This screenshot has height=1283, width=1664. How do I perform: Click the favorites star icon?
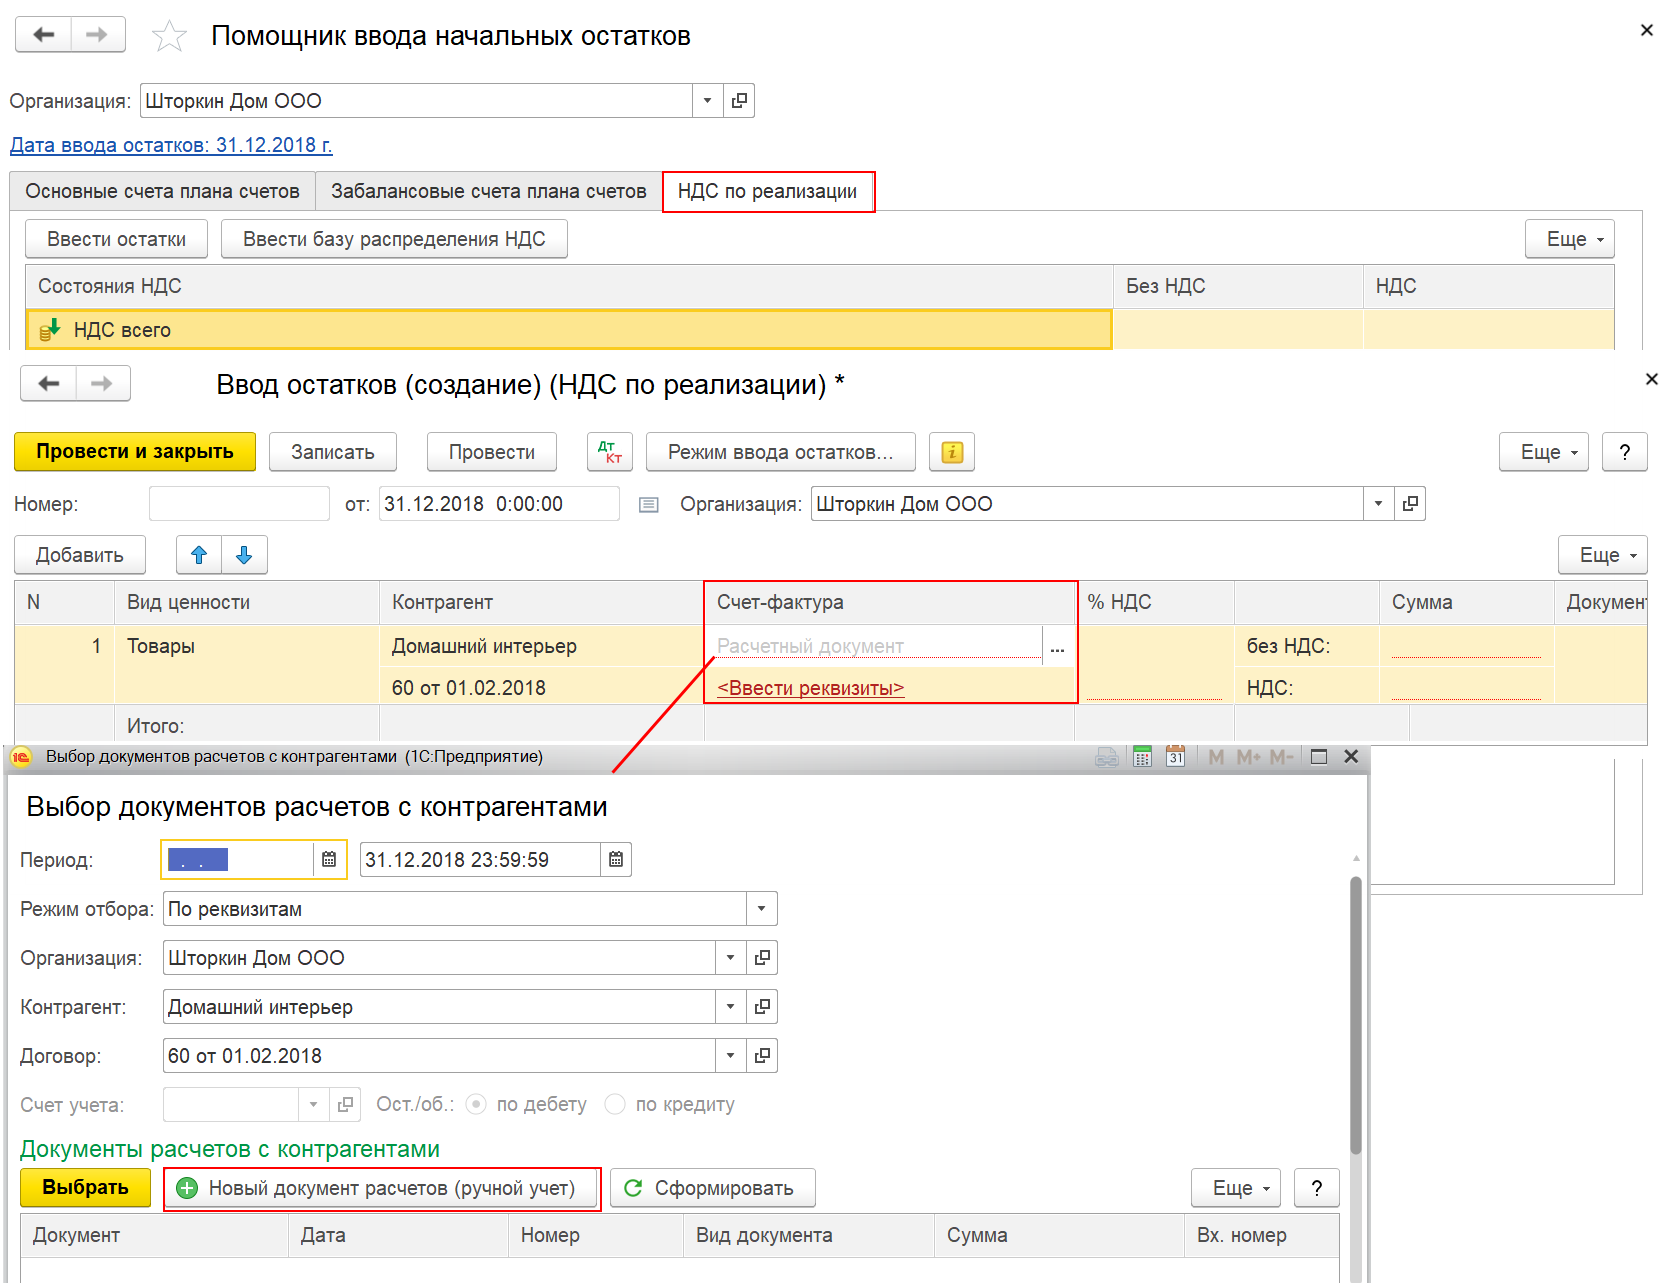coord(169,36)
